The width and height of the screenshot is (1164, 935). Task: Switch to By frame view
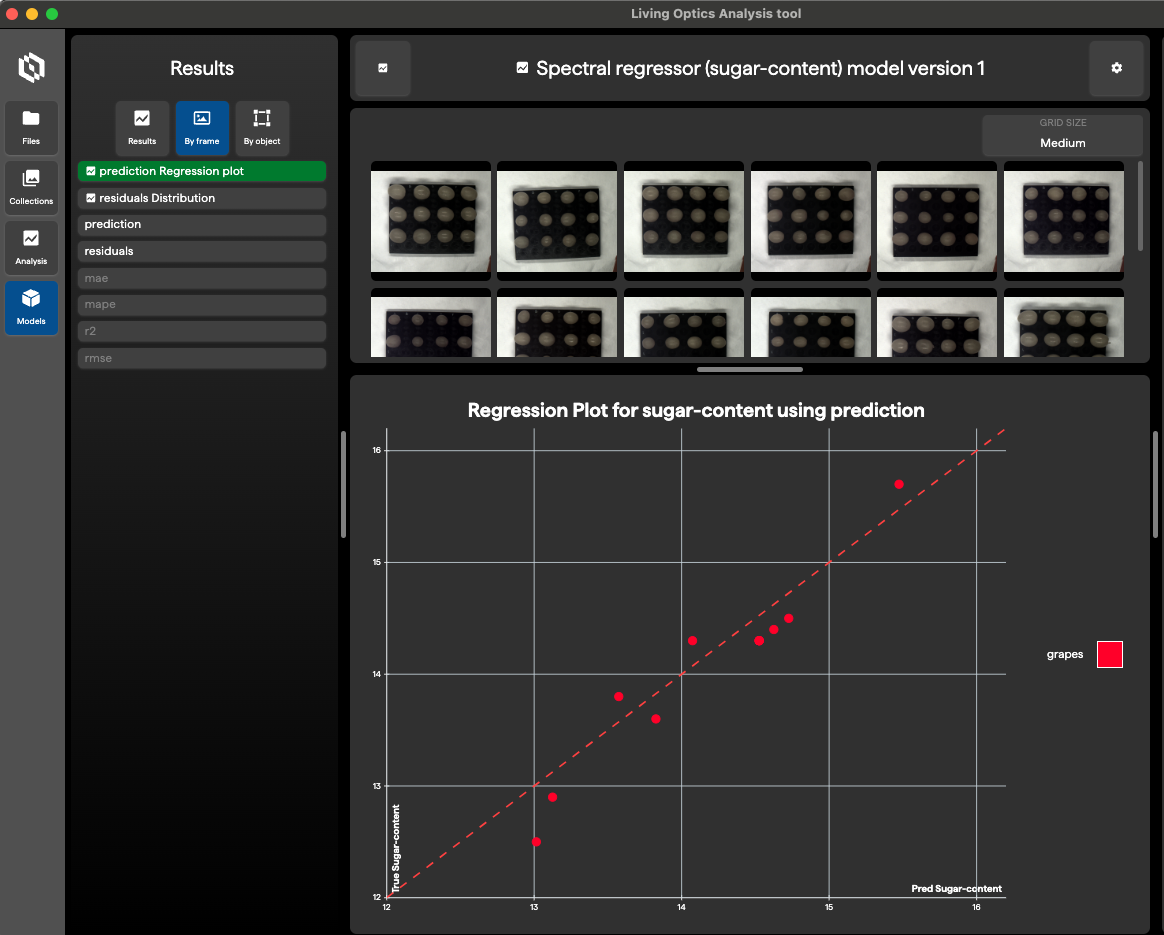click(x=202, y=127)
